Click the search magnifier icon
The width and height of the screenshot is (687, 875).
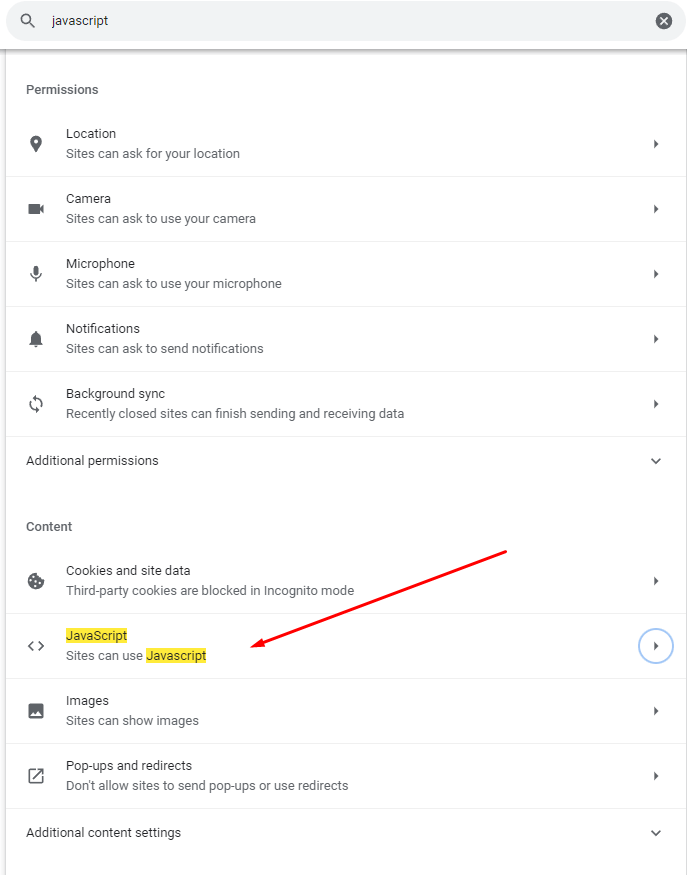[28, 21]
